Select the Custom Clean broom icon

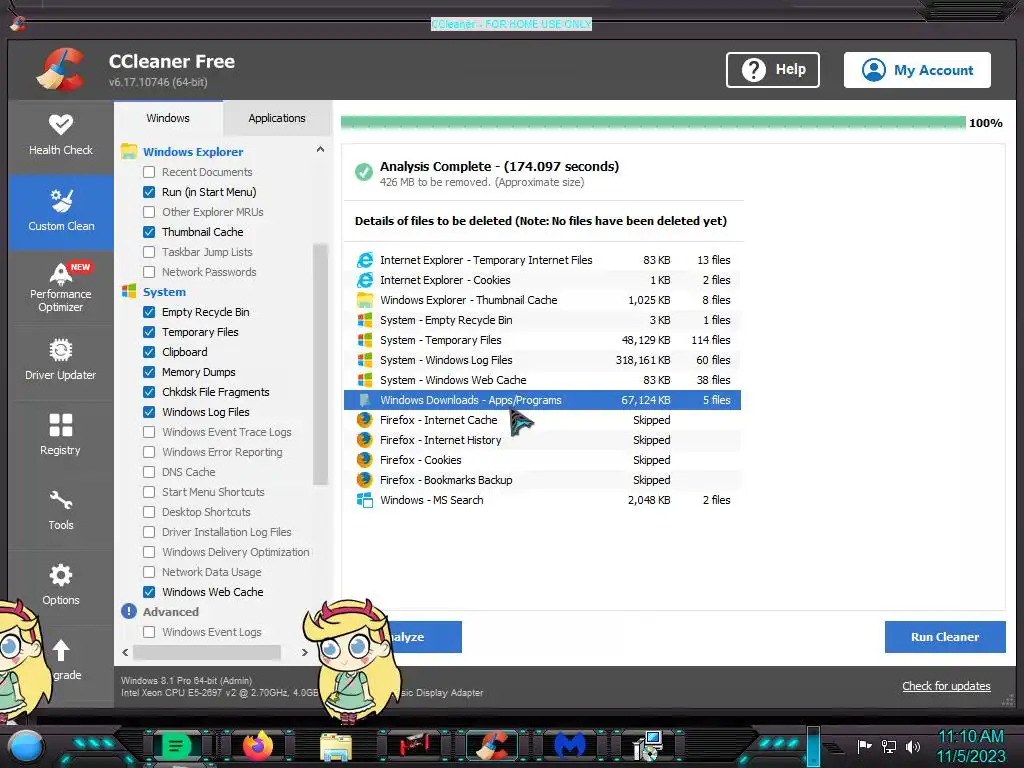pos(61,200)
